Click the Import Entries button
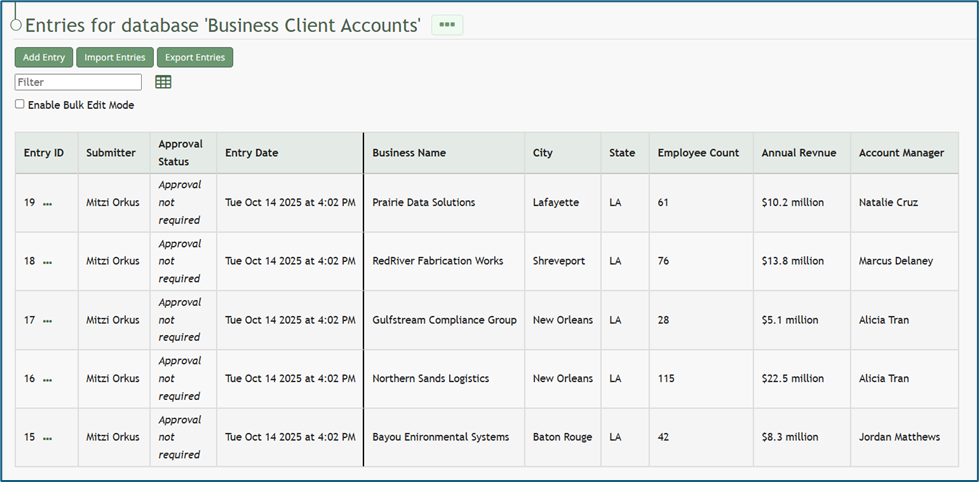The height and width of the screenshot is (482, 979). point(115,58)
